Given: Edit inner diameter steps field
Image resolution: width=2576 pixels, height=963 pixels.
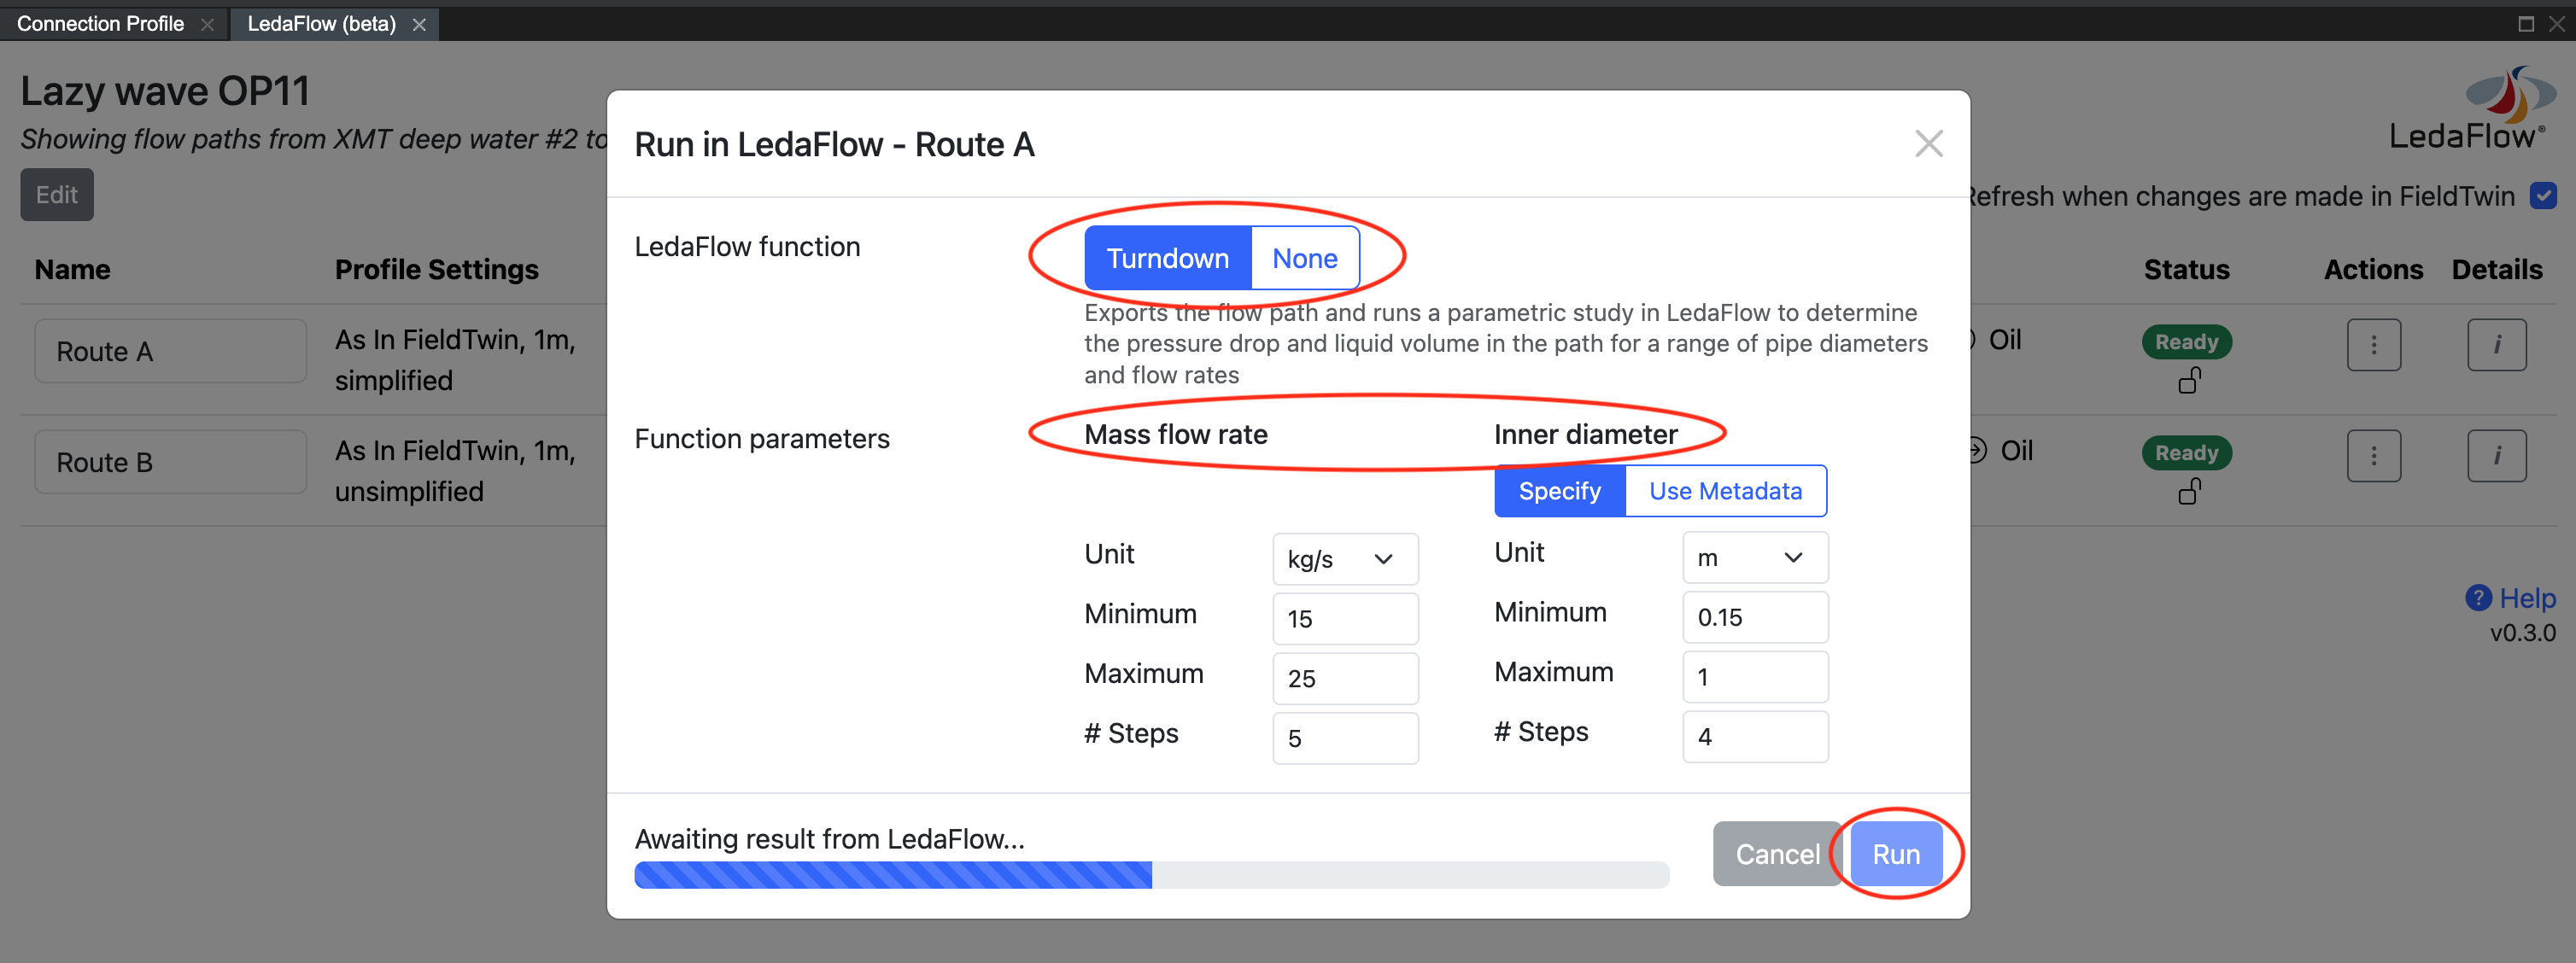Looking at the screenshot, I should pos(1755,736).
